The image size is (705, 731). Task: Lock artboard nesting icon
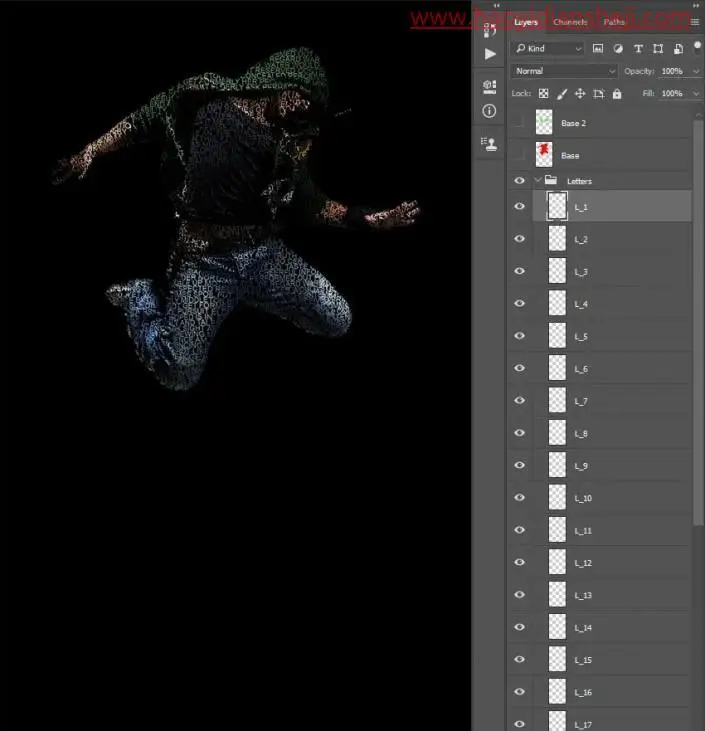pyautogui.click(x=599, y=94)
